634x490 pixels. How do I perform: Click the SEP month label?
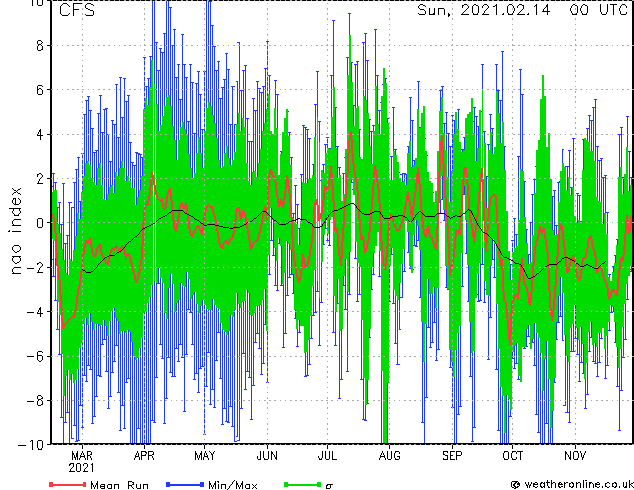point(452,456)
